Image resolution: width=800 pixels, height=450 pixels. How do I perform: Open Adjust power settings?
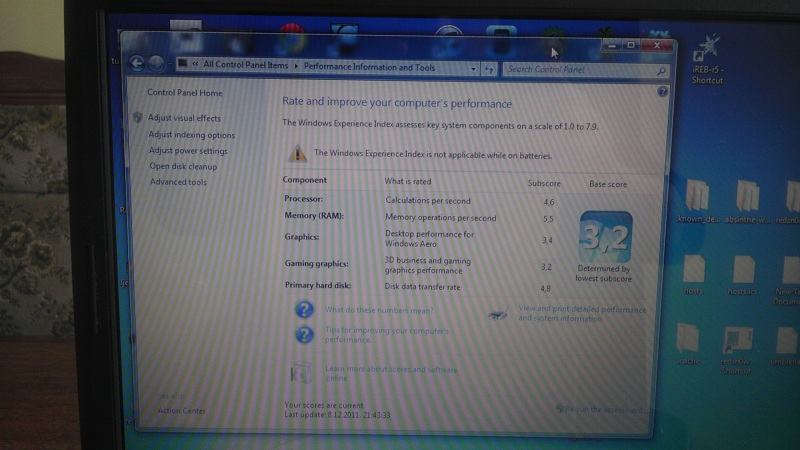coord(188,151)
